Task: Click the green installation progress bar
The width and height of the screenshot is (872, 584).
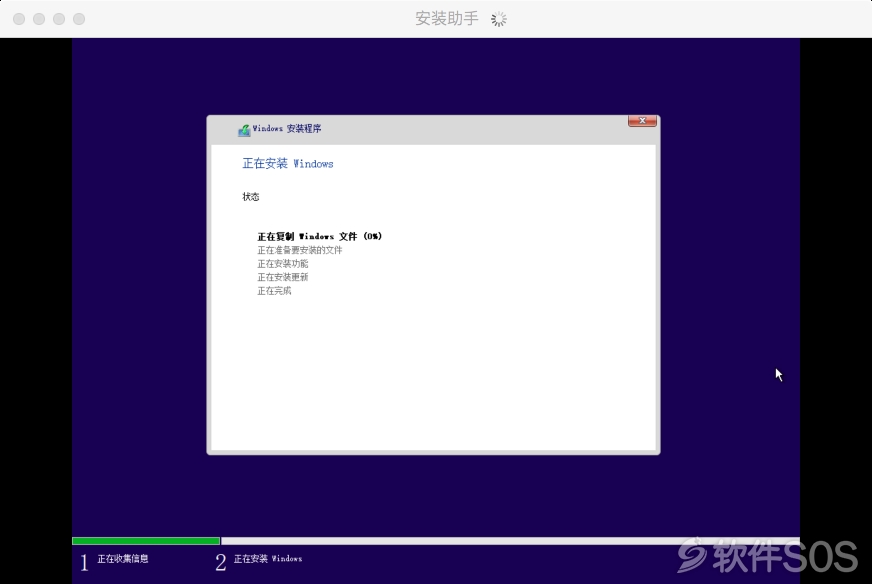Action: (146, 541)
